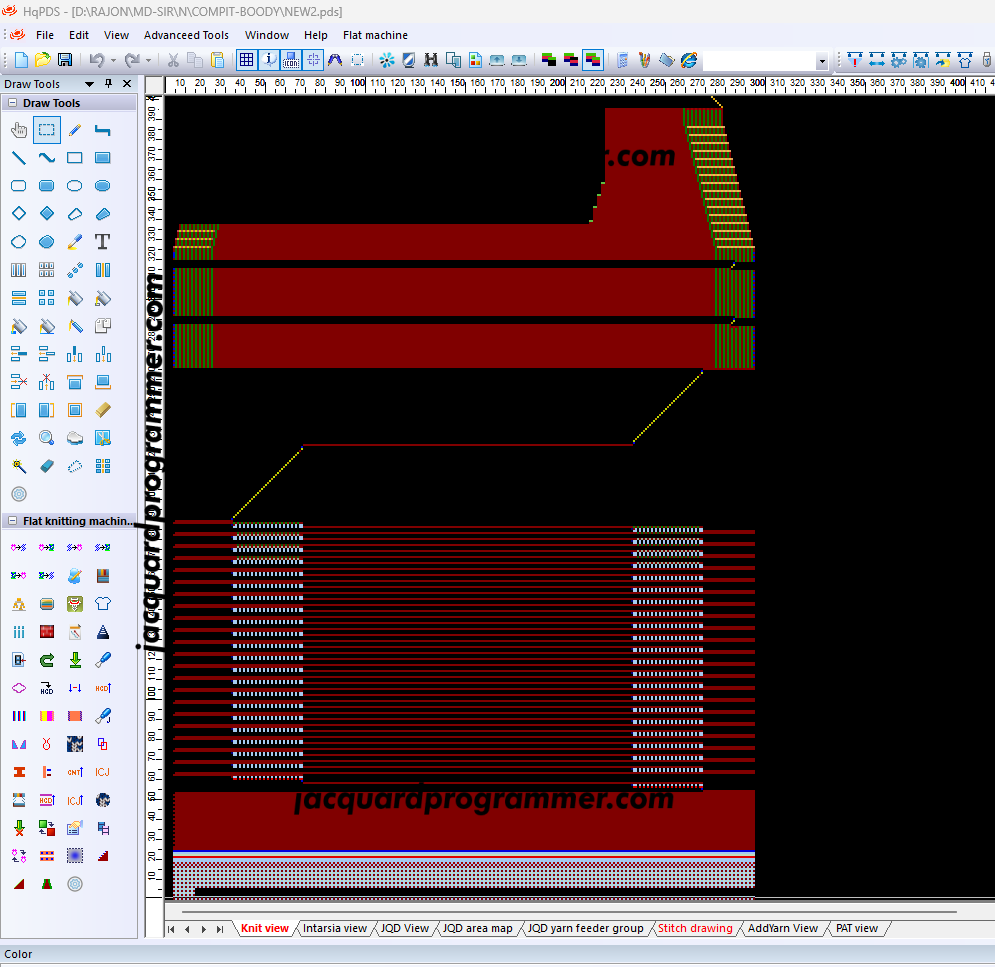Click the Save floppy disk icon
This screenshot has width=995, height=967.
pos(65,60)
